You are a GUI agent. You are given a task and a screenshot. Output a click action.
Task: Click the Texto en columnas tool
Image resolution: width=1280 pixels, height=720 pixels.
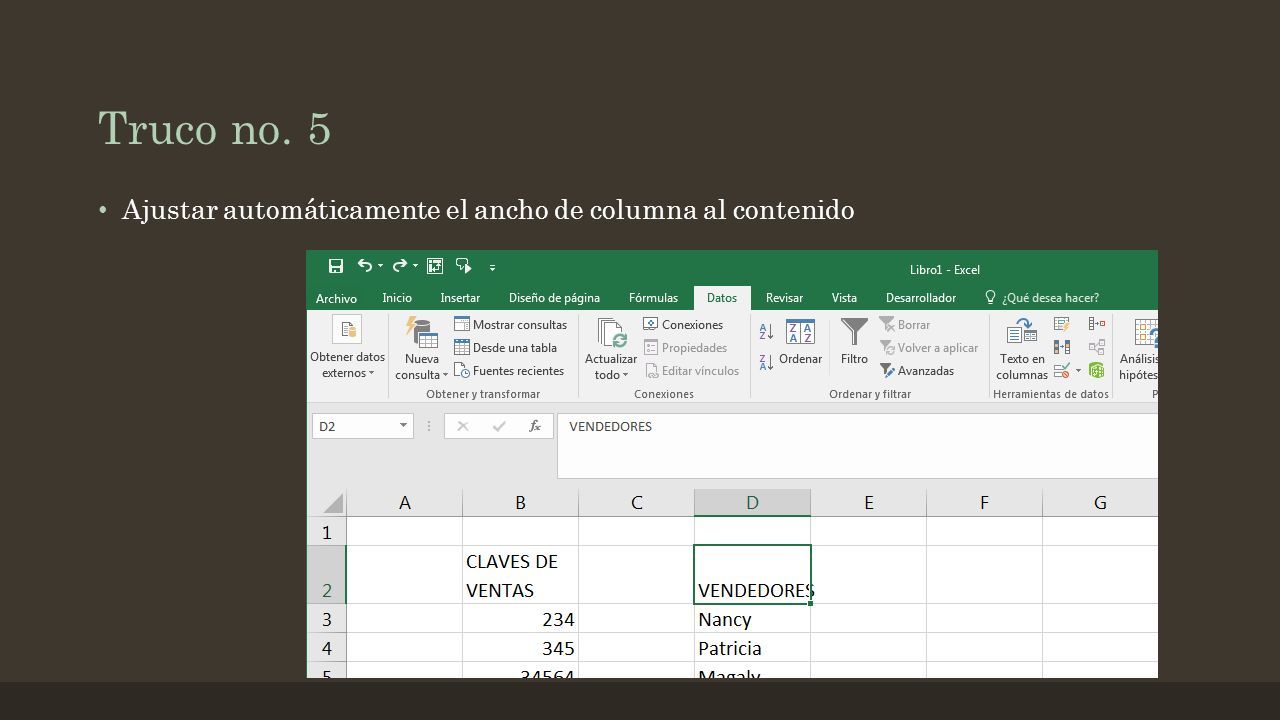coord(1022,349)
